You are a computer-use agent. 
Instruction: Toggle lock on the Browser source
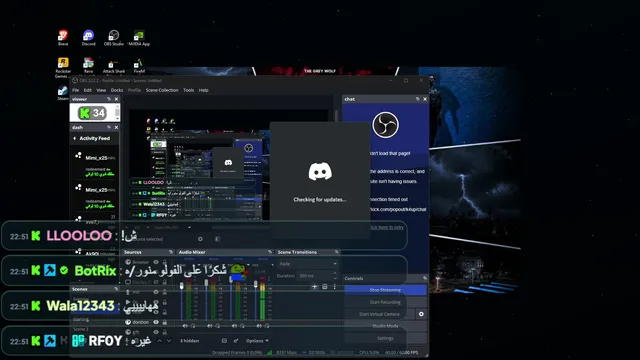[164, 262]
